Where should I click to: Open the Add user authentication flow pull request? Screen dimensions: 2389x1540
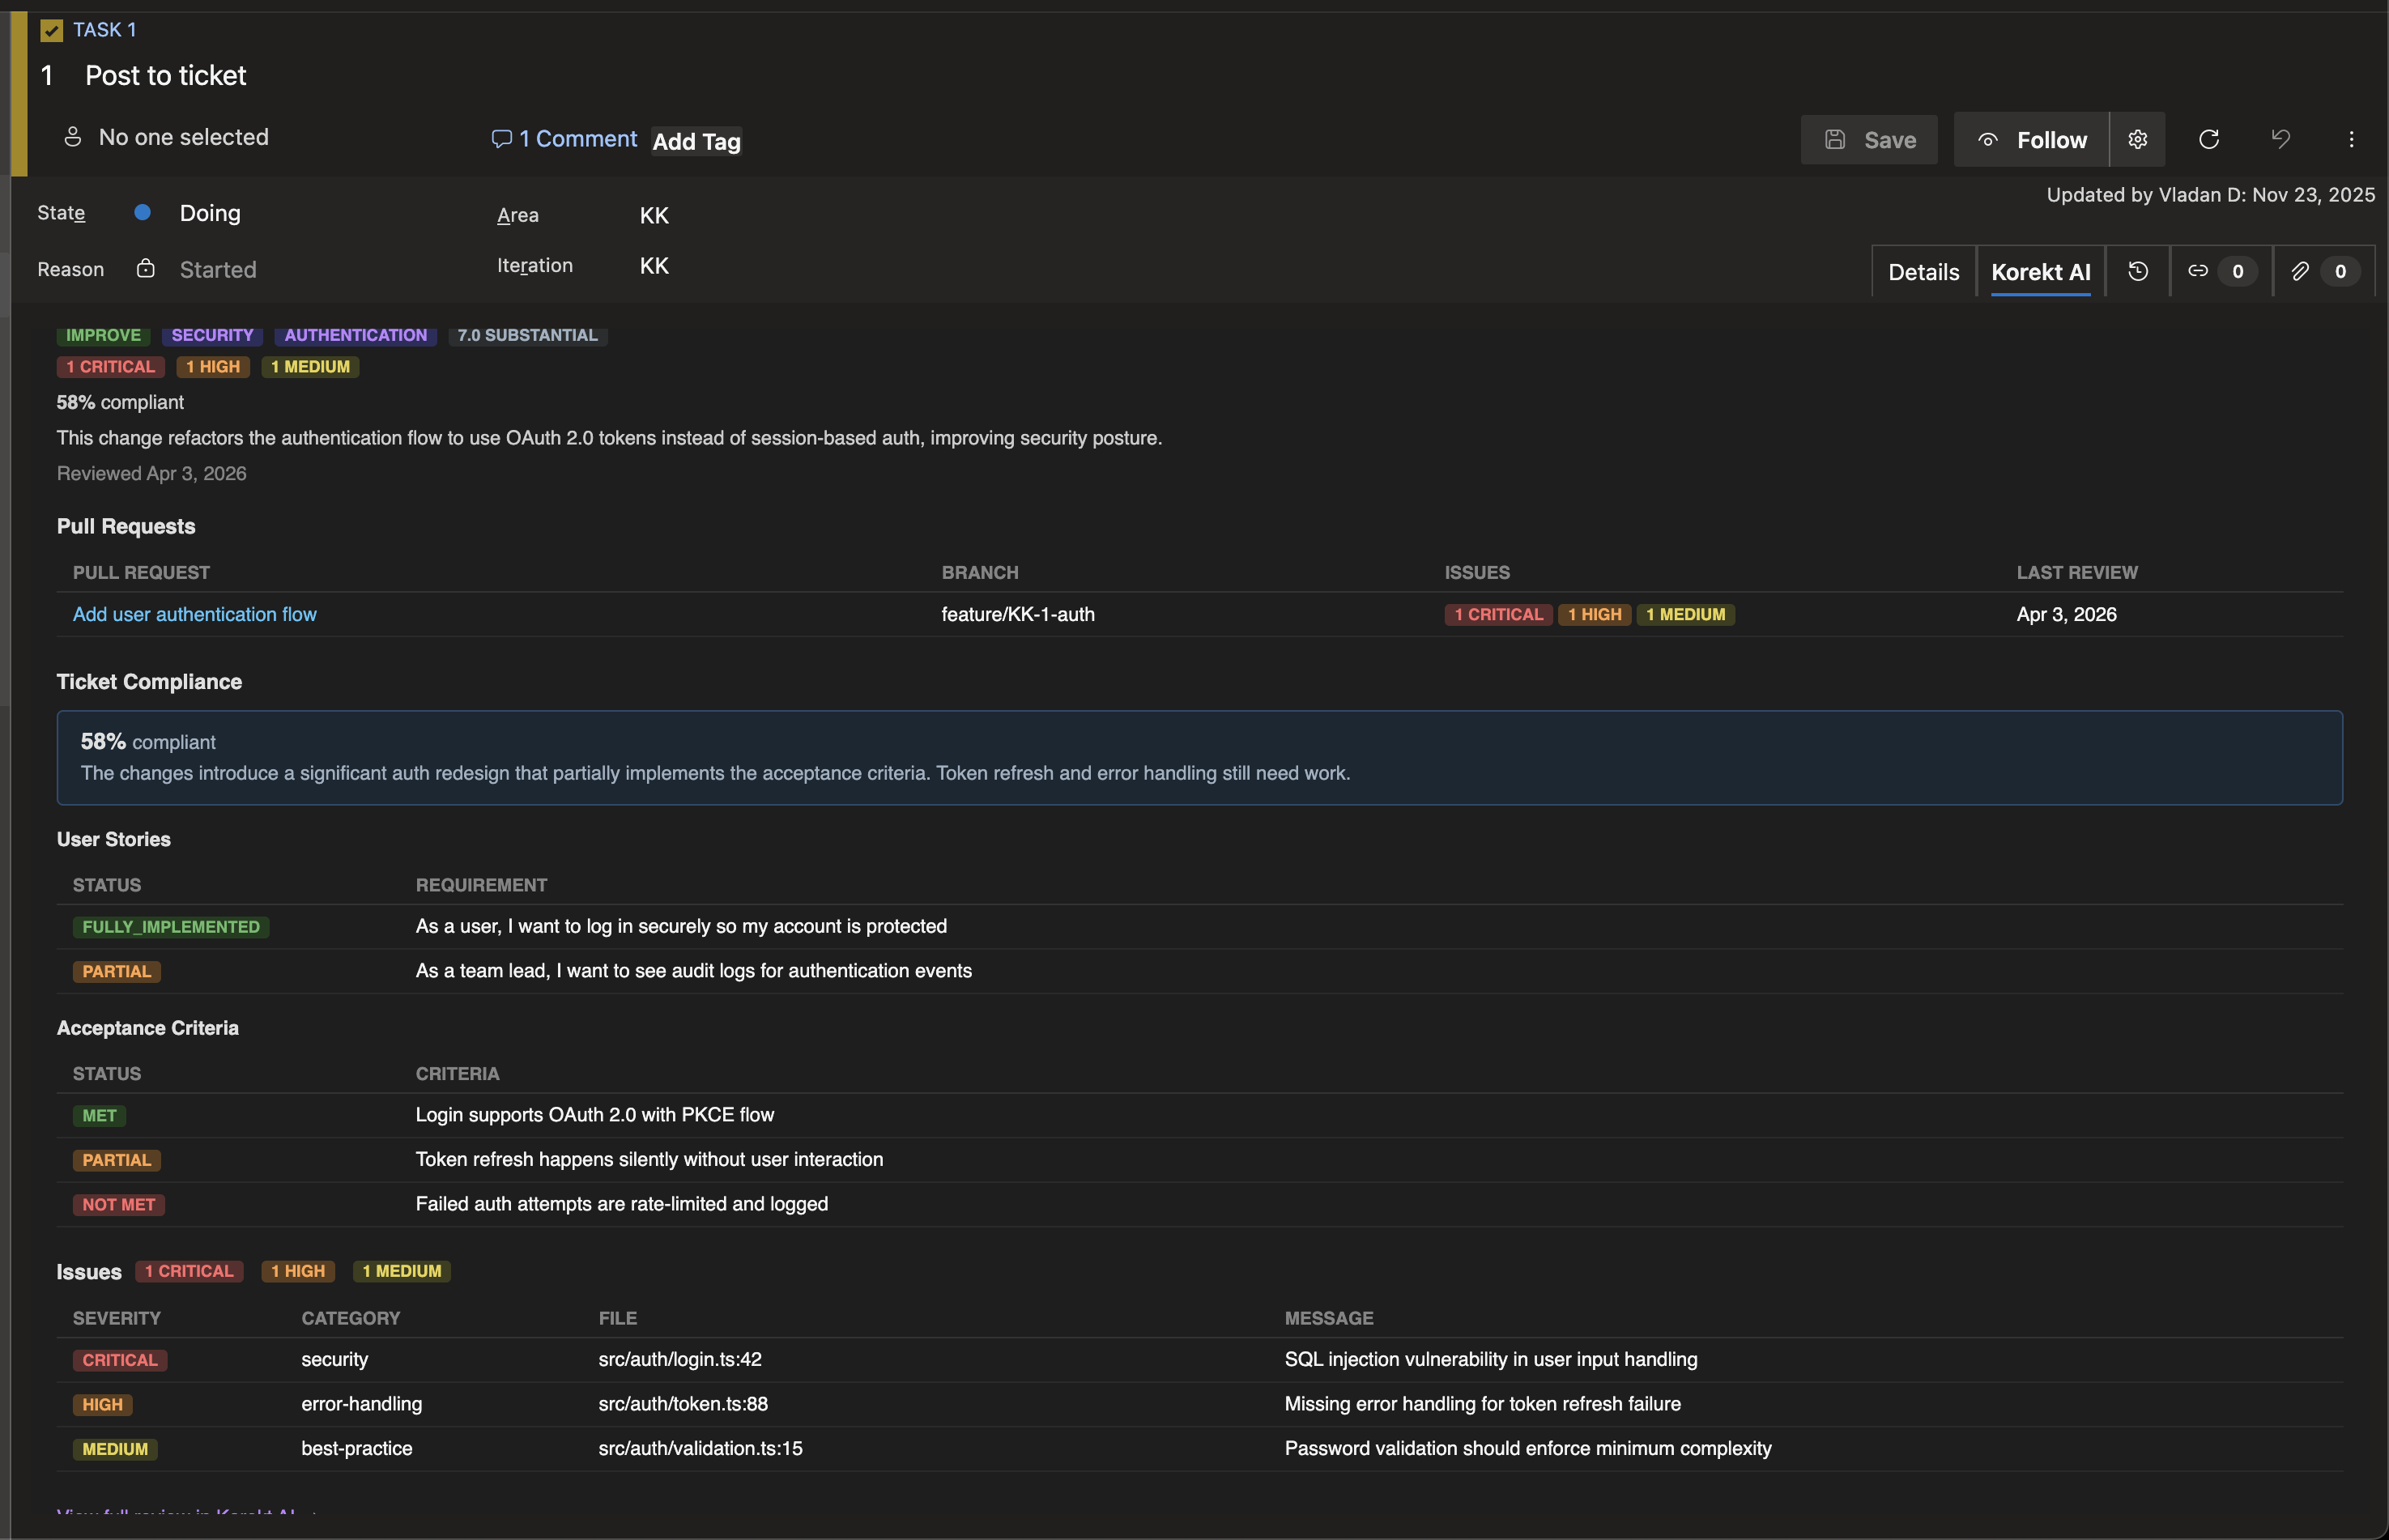(194, 614)
